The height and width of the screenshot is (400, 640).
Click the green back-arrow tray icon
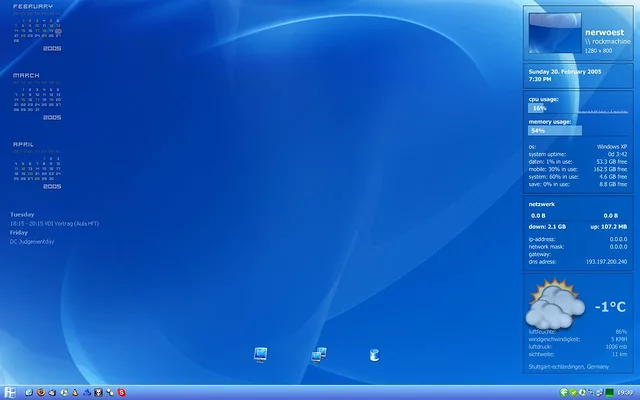pyautogui.click(x=564, y=392)
